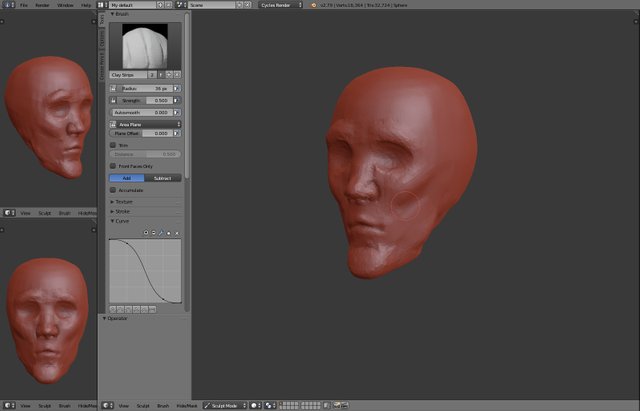Enable the Trim checkbox
Viewport: 640px width, 411px height.
point(113,145)
